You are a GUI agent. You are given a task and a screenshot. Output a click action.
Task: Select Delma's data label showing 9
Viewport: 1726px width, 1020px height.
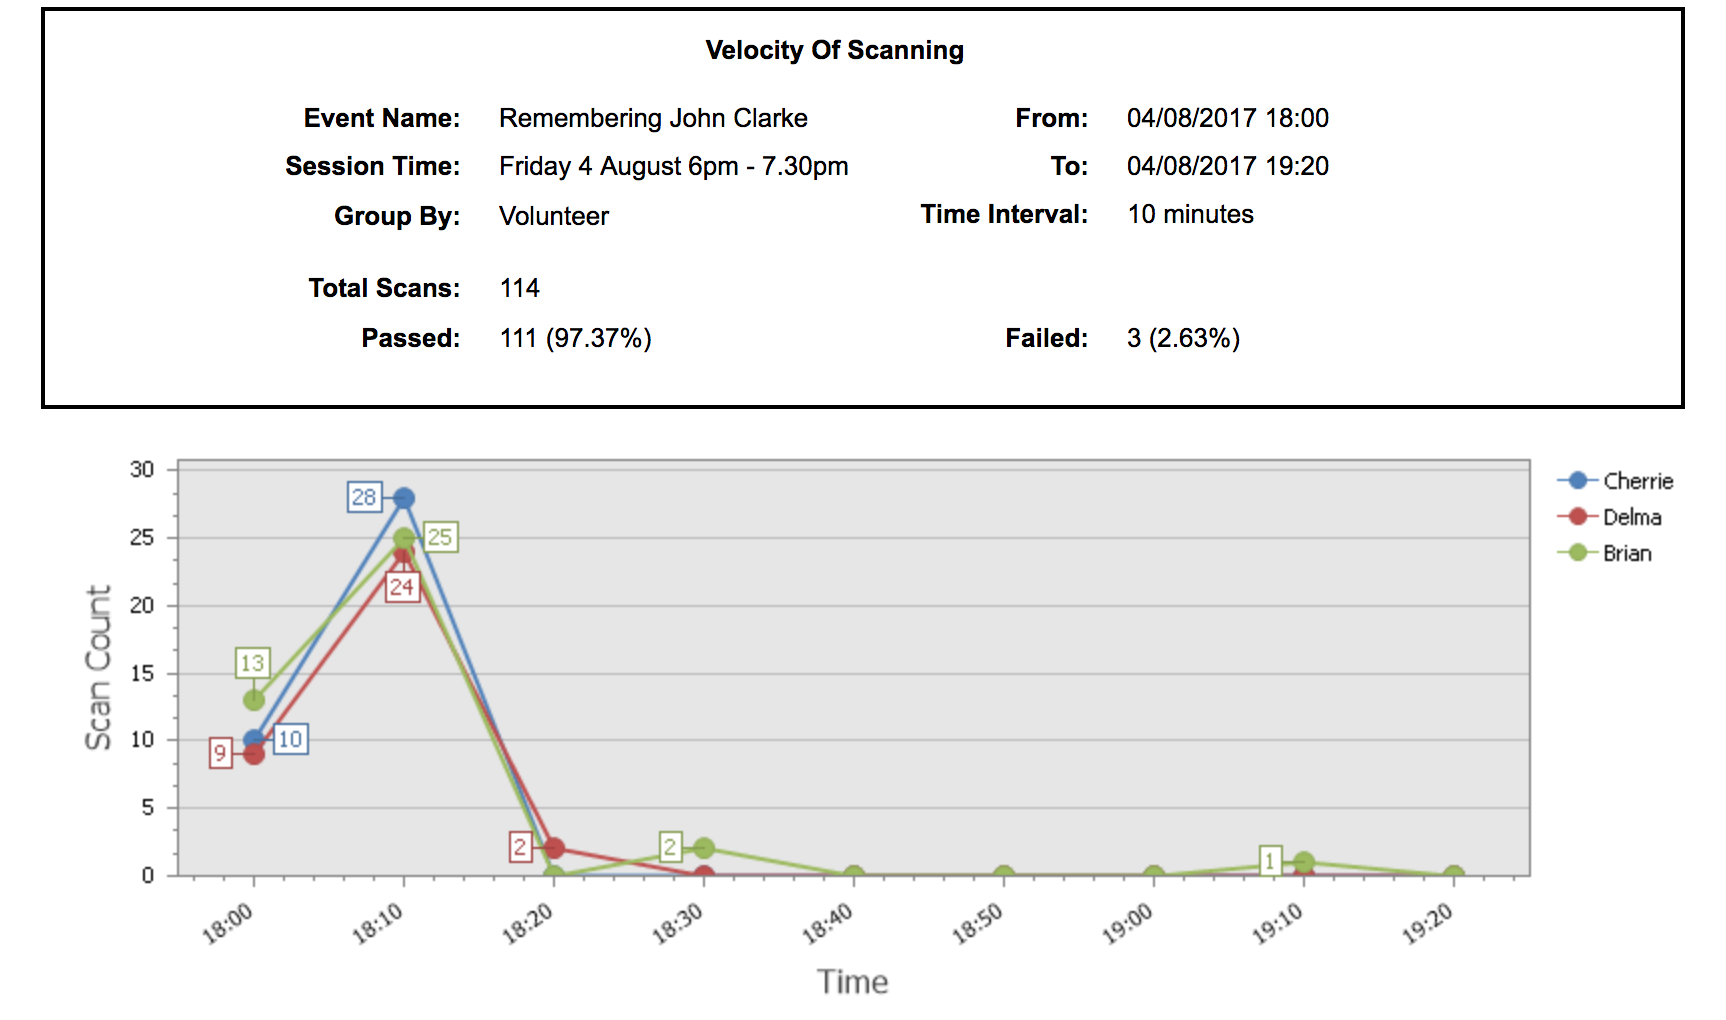pos(220,753)
